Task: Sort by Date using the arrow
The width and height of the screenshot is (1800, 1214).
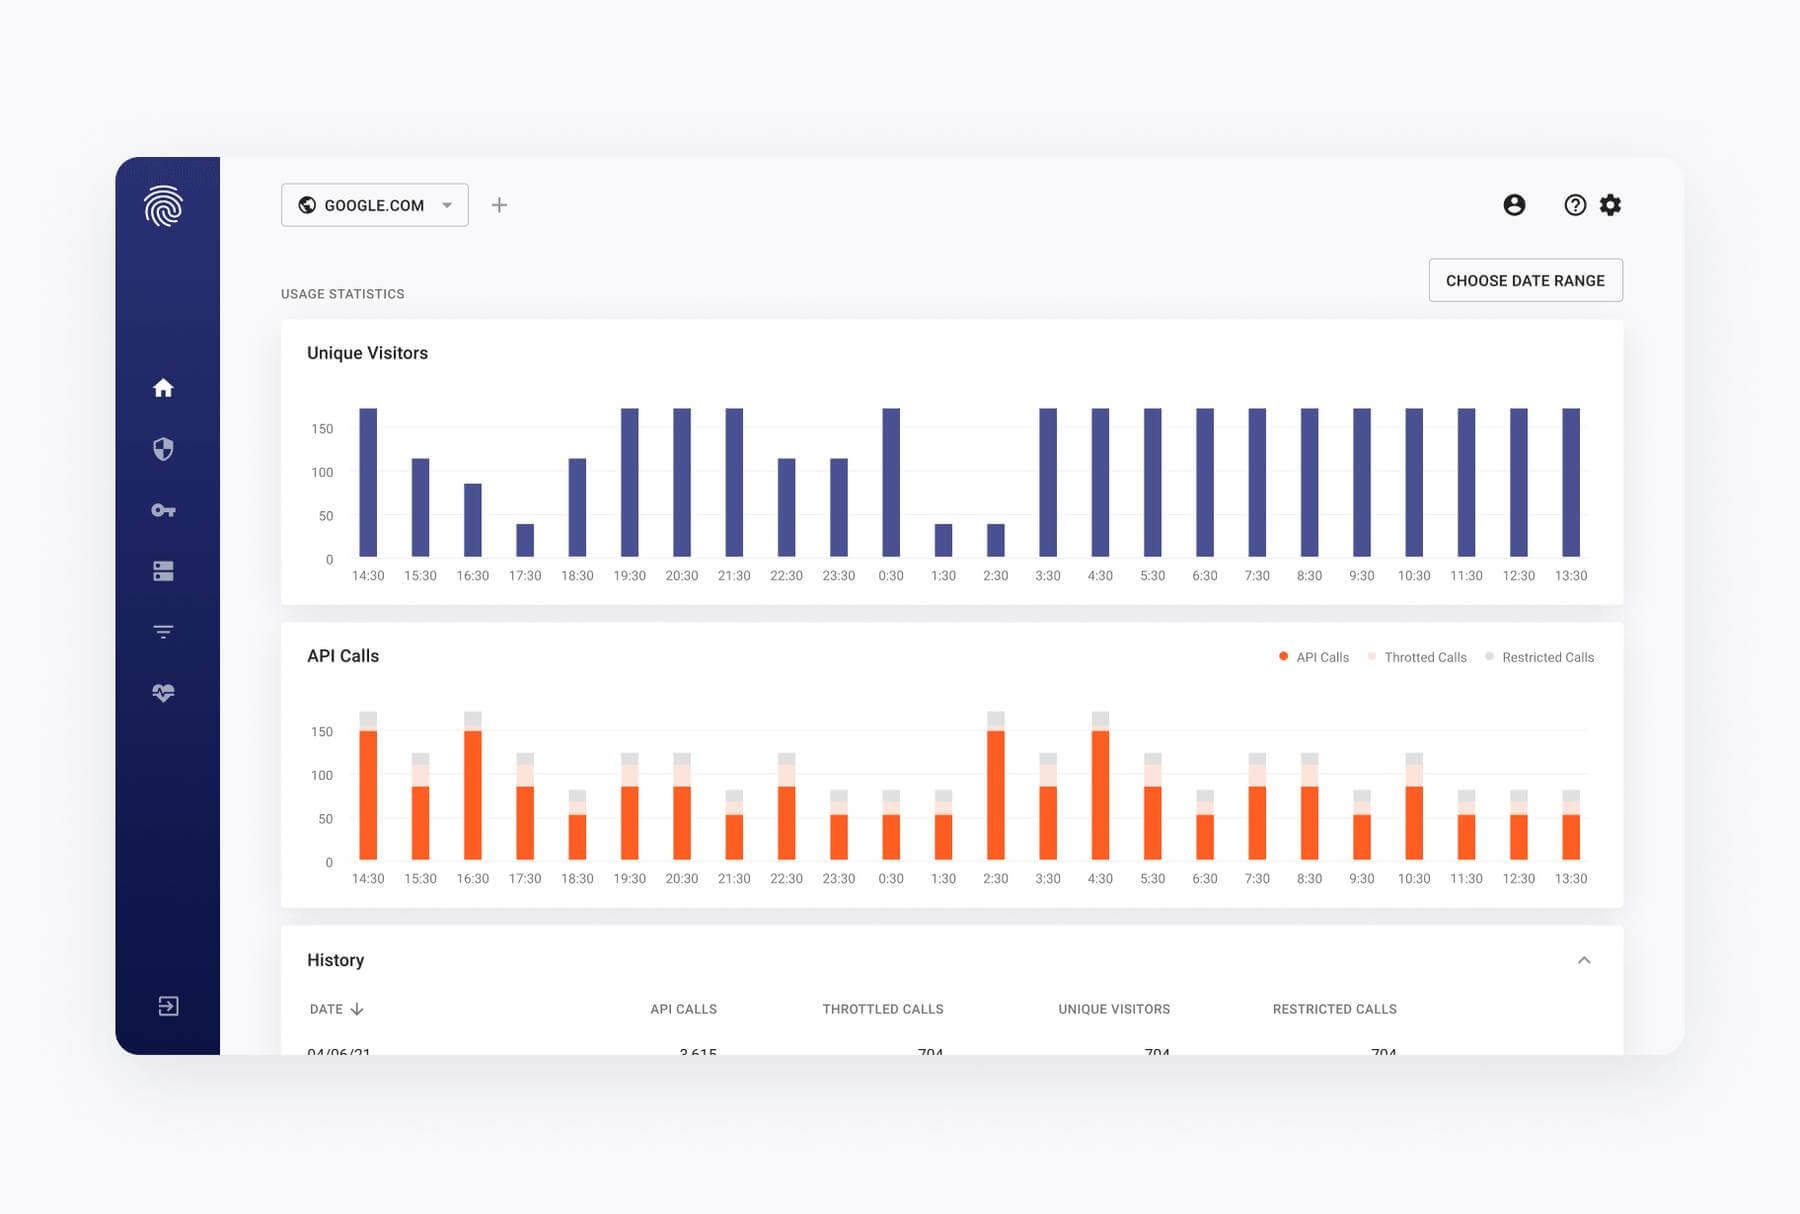Action: click(x=355, y=1009)
